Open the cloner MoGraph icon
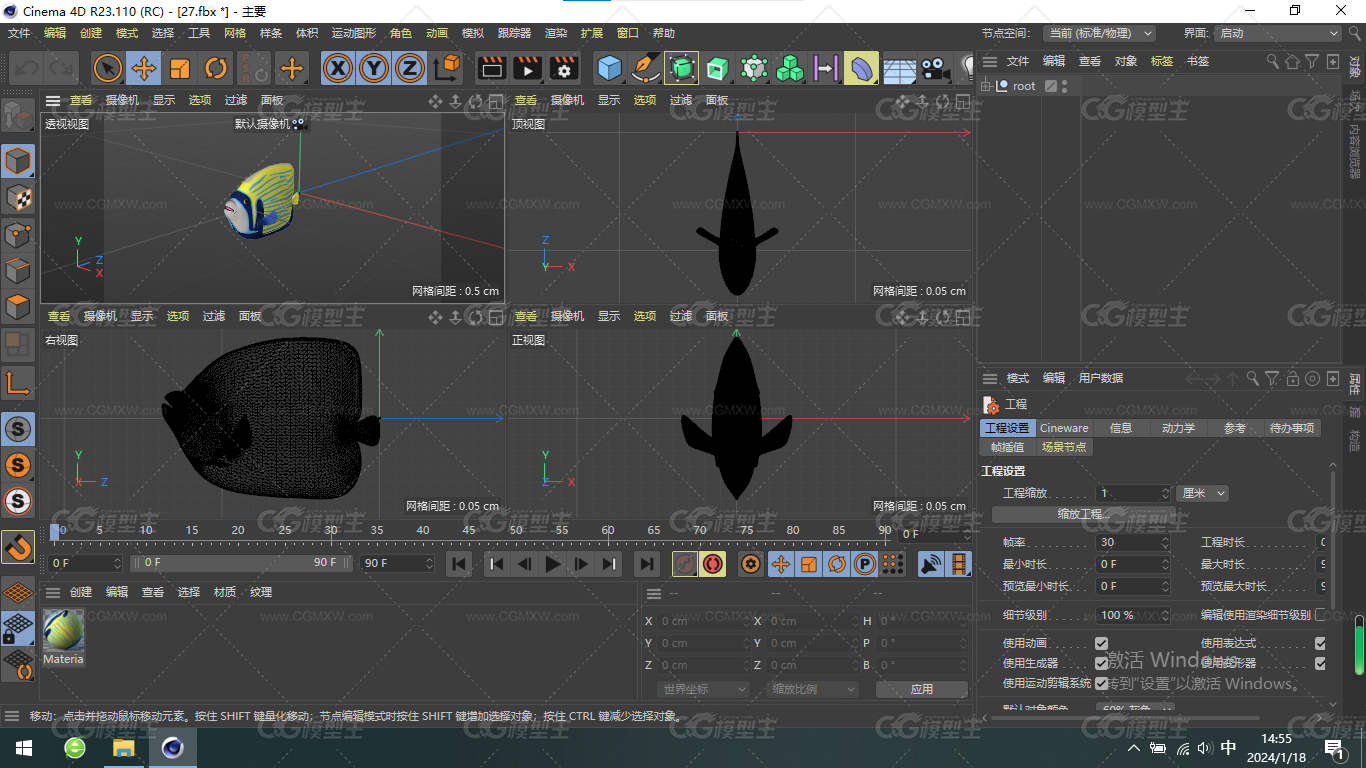The image size is (1366, 768). click(790, 68)
